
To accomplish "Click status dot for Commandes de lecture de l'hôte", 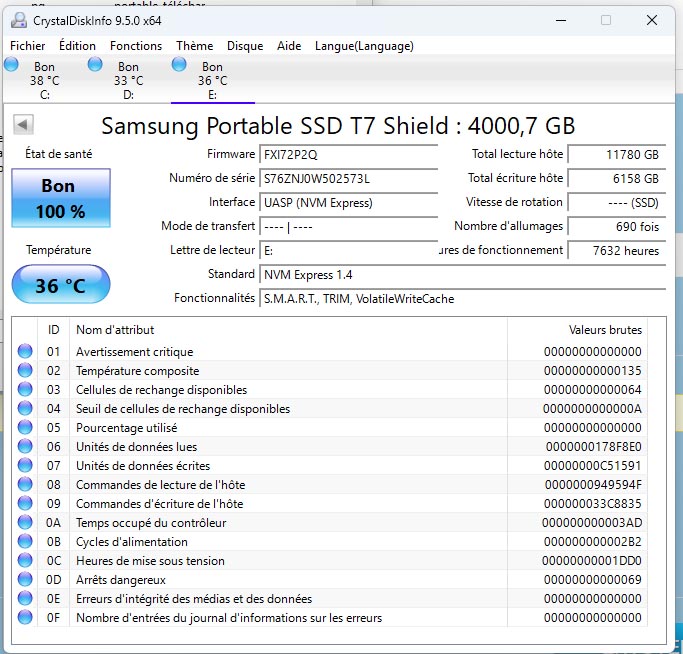I will click(25, 485).
